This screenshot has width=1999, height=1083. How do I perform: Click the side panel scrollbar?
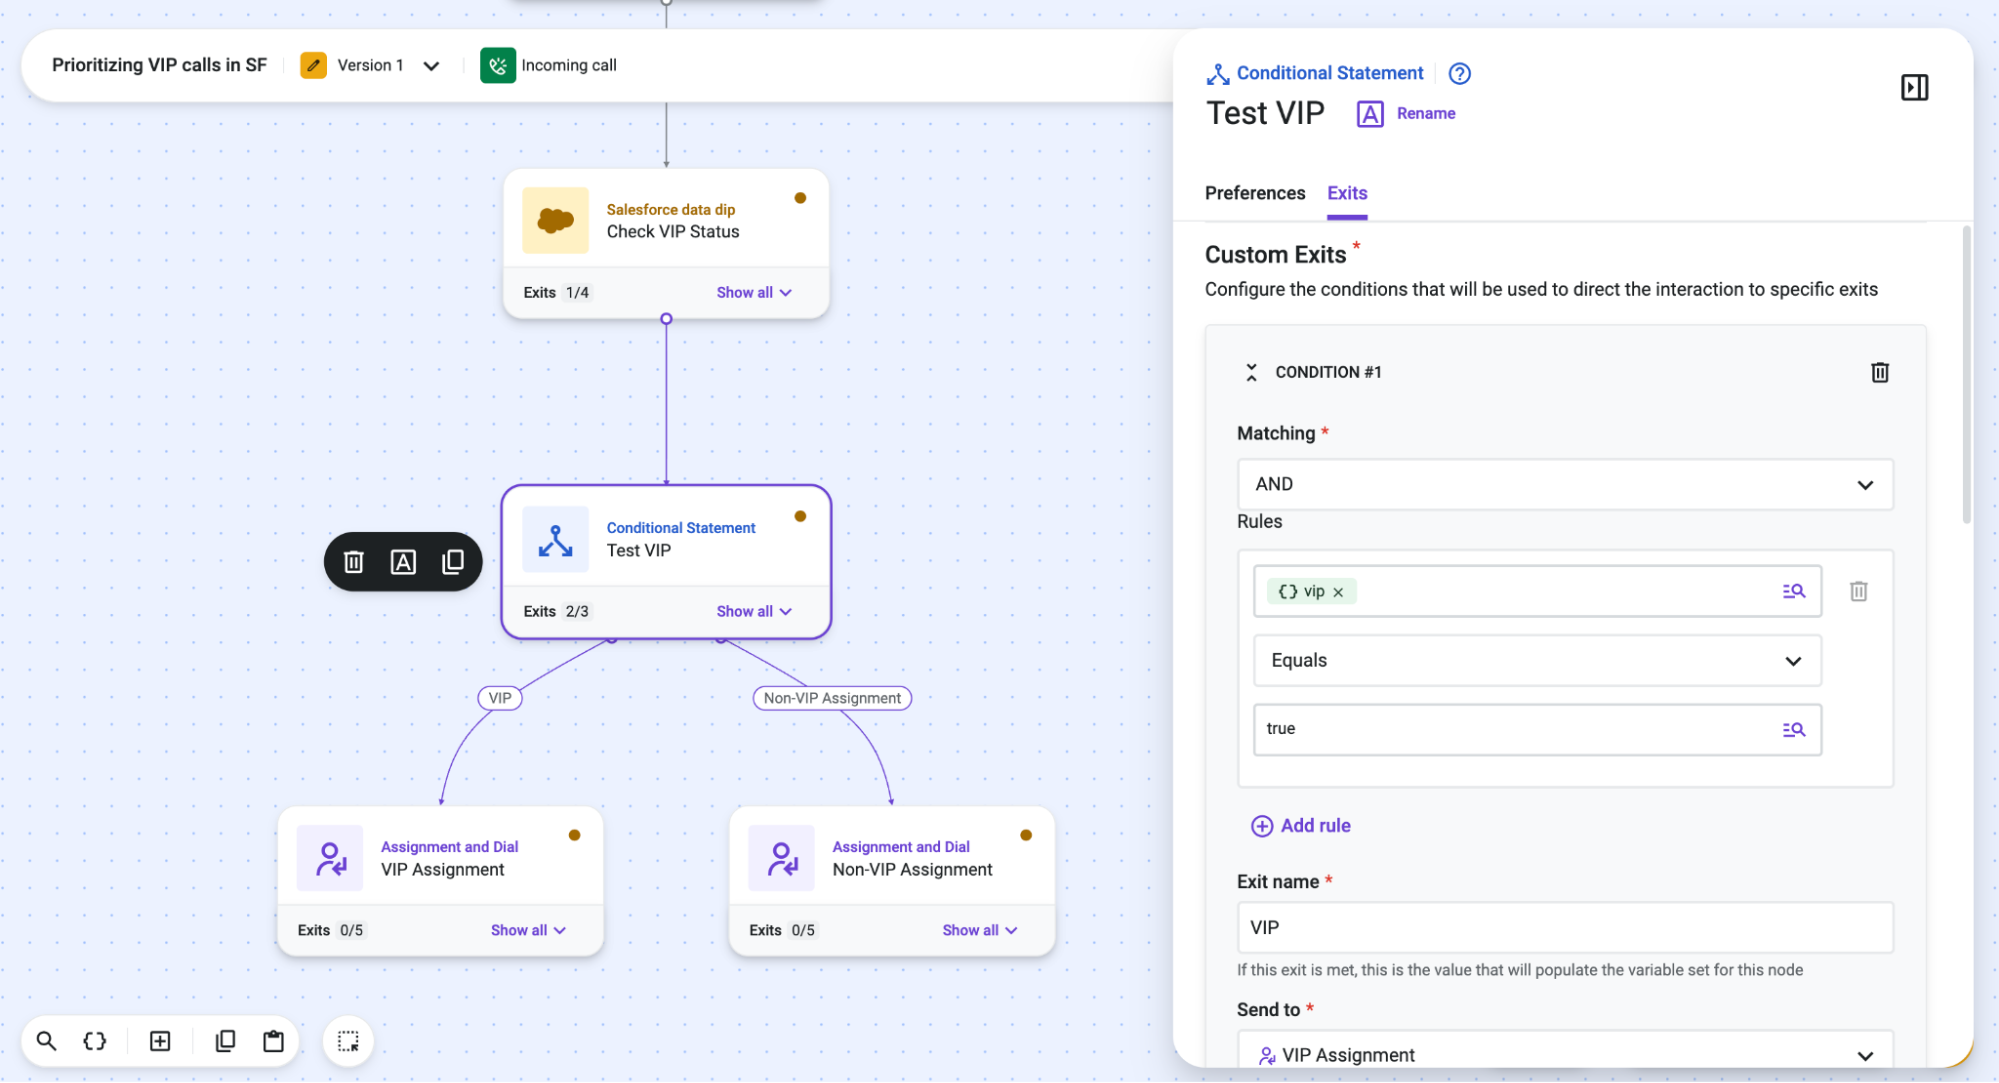[1966, 375]
